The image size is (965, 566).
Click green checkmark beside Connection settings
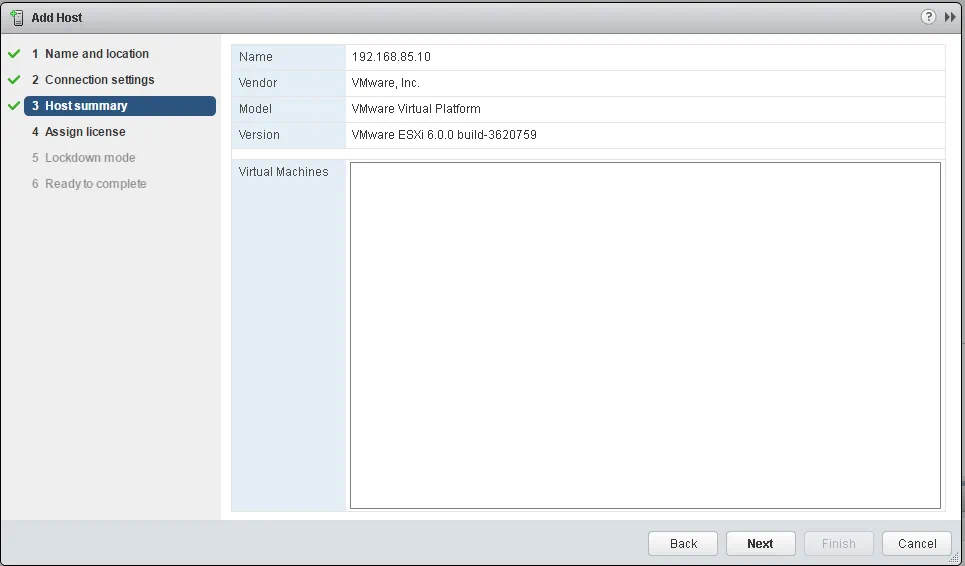tap(14, 80)
